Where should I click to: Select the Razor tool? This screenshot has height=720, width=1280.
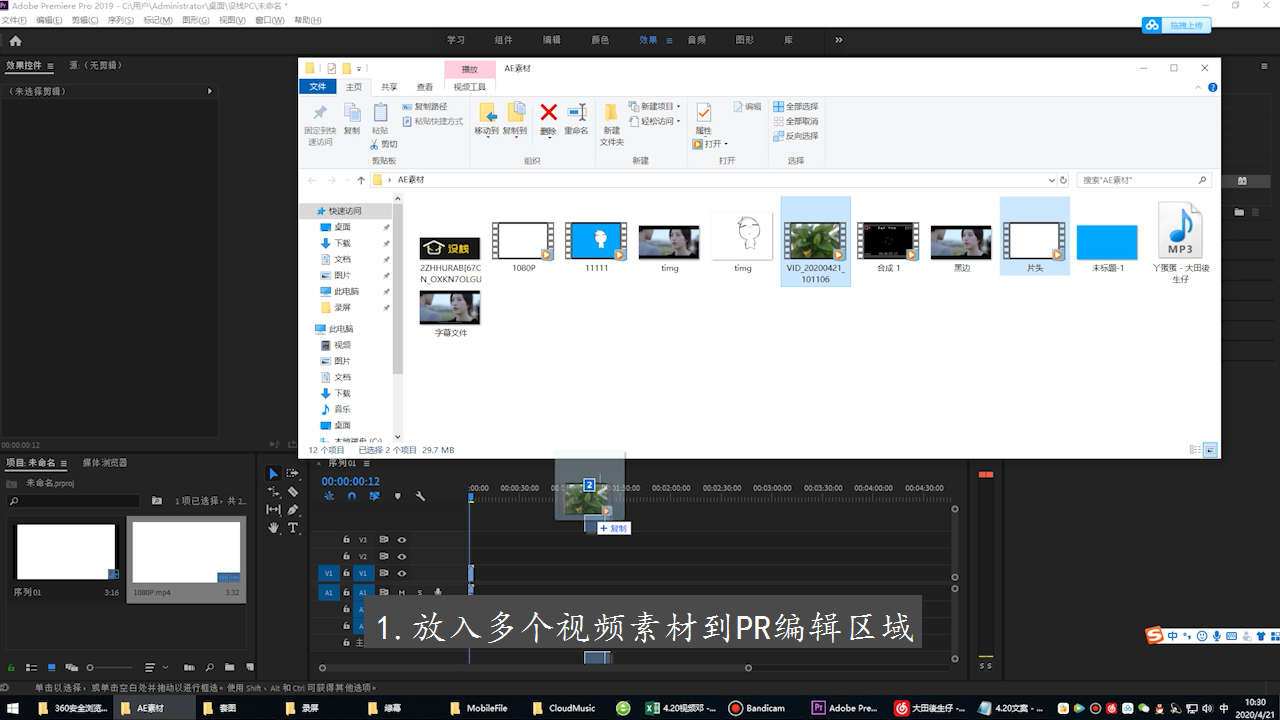pyautogui.click(x=292, y=492)
